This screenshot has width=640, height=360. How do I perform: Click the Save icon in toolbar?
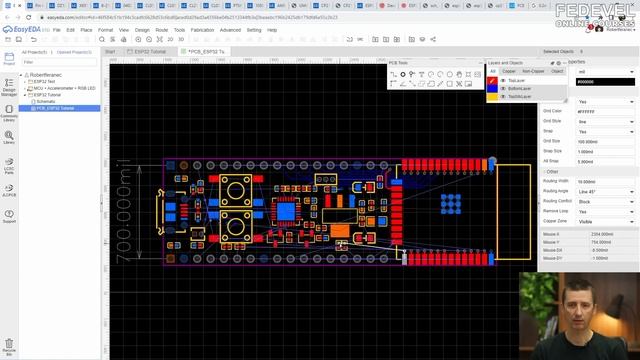[x=19, y=40]
